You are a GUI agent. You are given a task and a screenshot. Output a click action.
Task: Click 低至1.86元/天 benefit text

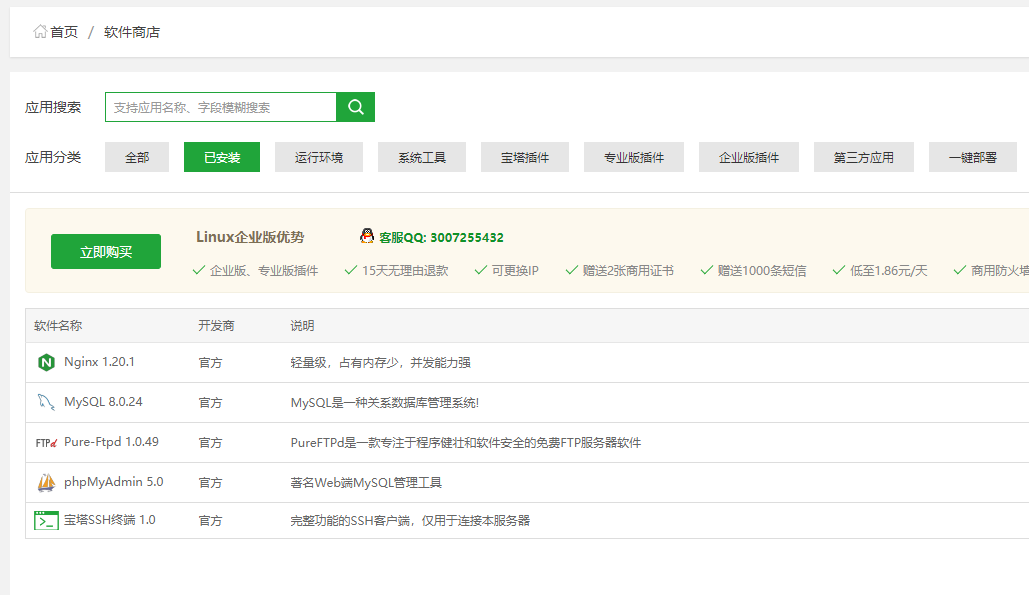[889, 271]
